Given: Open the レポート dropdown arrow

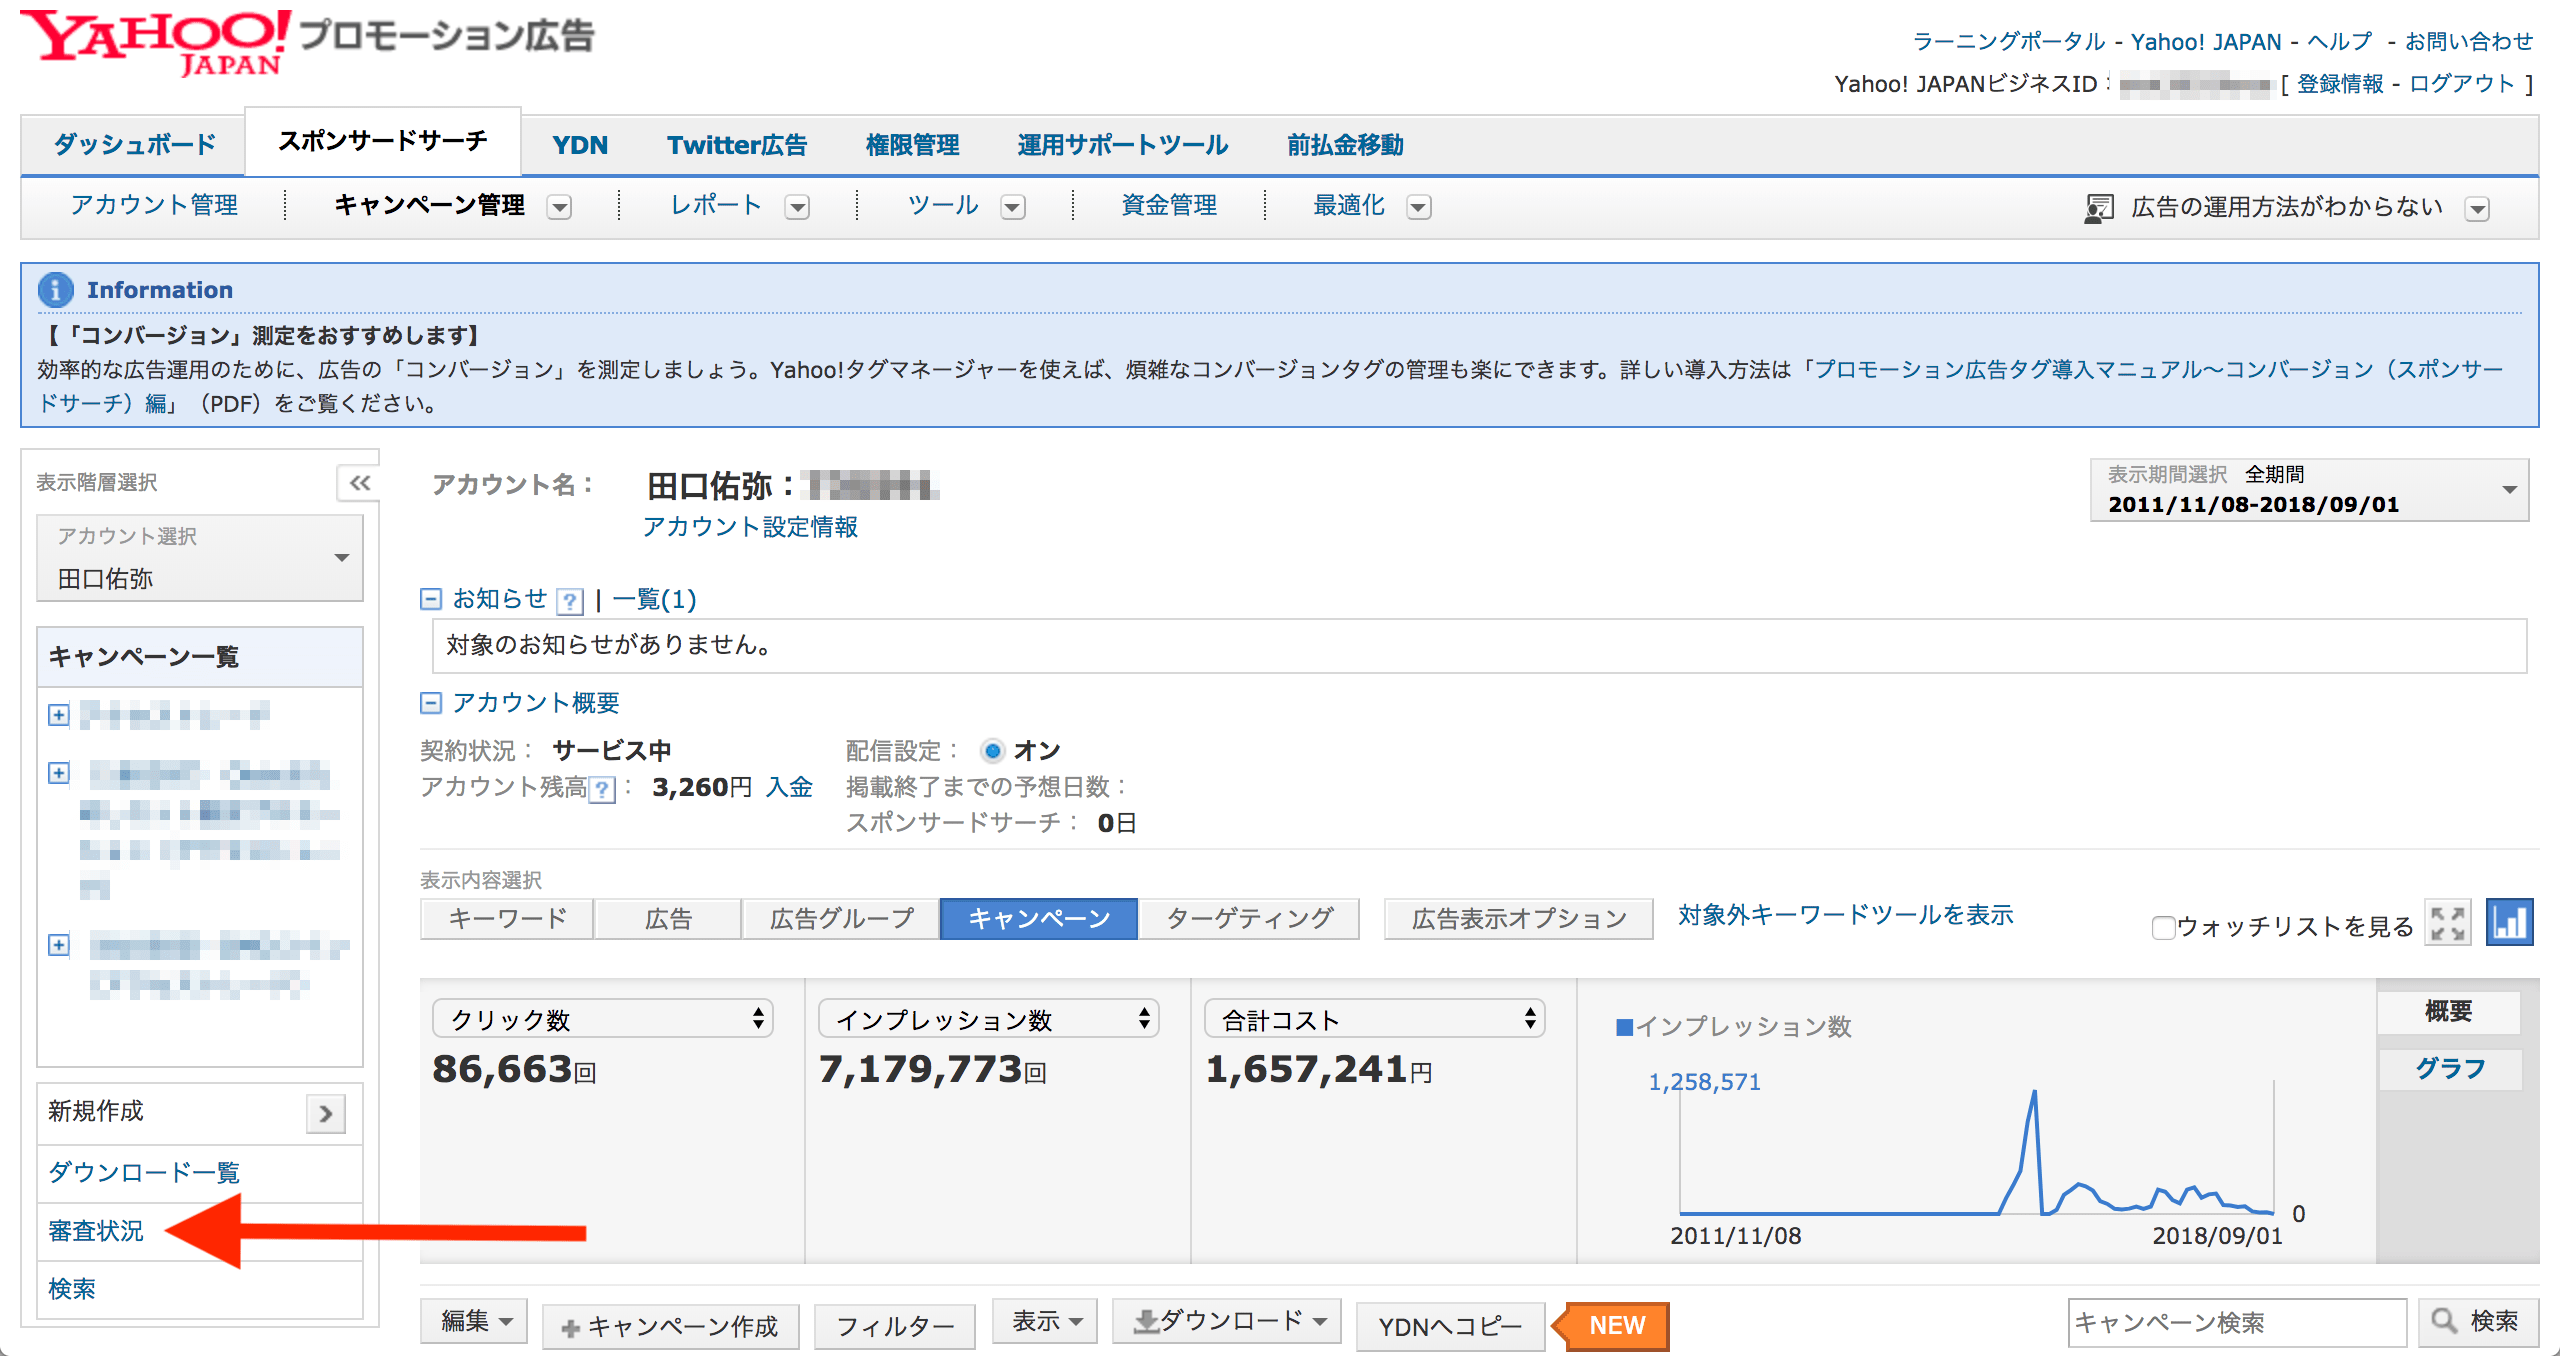Looking at the screenshot, I should [797, 207].
